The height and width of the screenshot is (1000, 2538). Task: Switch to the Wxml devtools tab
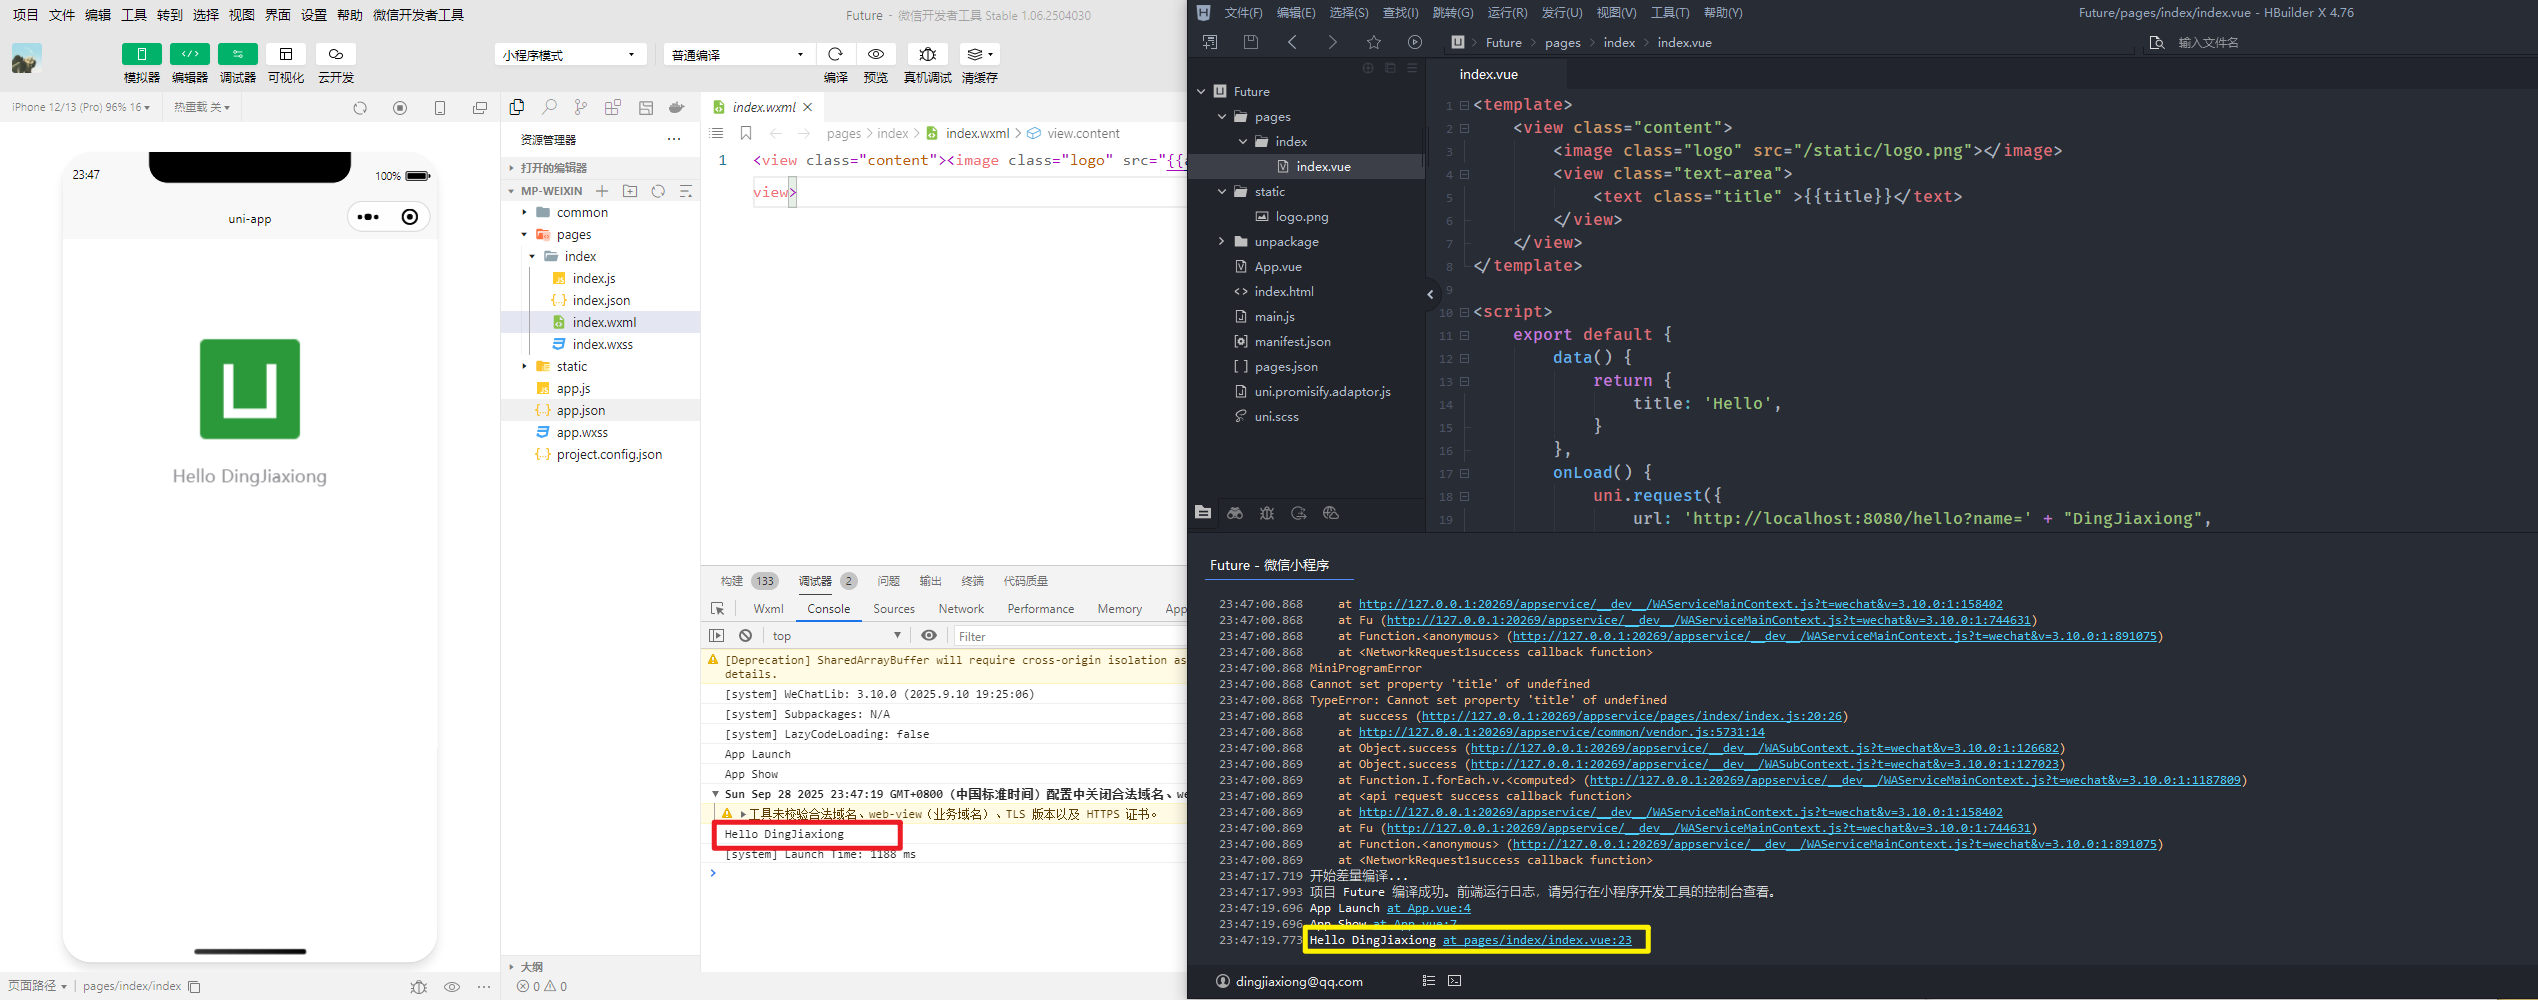768,609
